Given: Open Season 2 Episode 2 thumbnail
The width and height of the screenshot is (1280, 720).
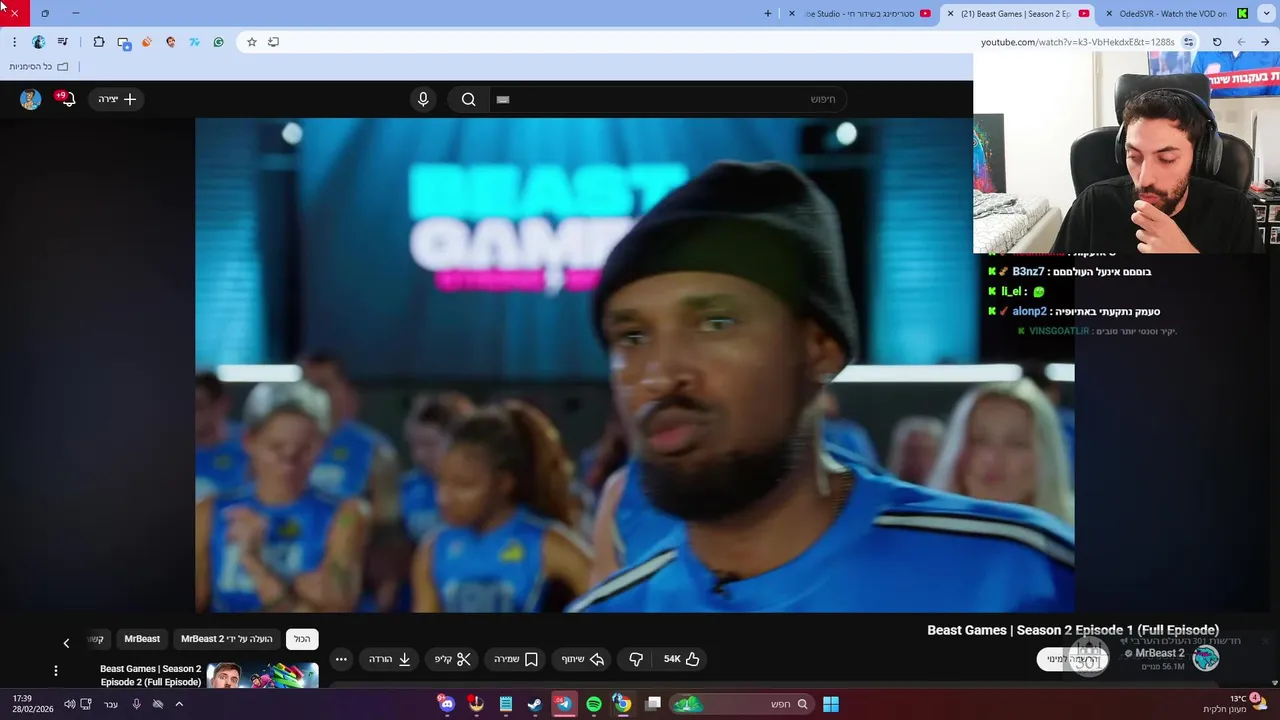Looking at the screenshot, I should (262, 675).
